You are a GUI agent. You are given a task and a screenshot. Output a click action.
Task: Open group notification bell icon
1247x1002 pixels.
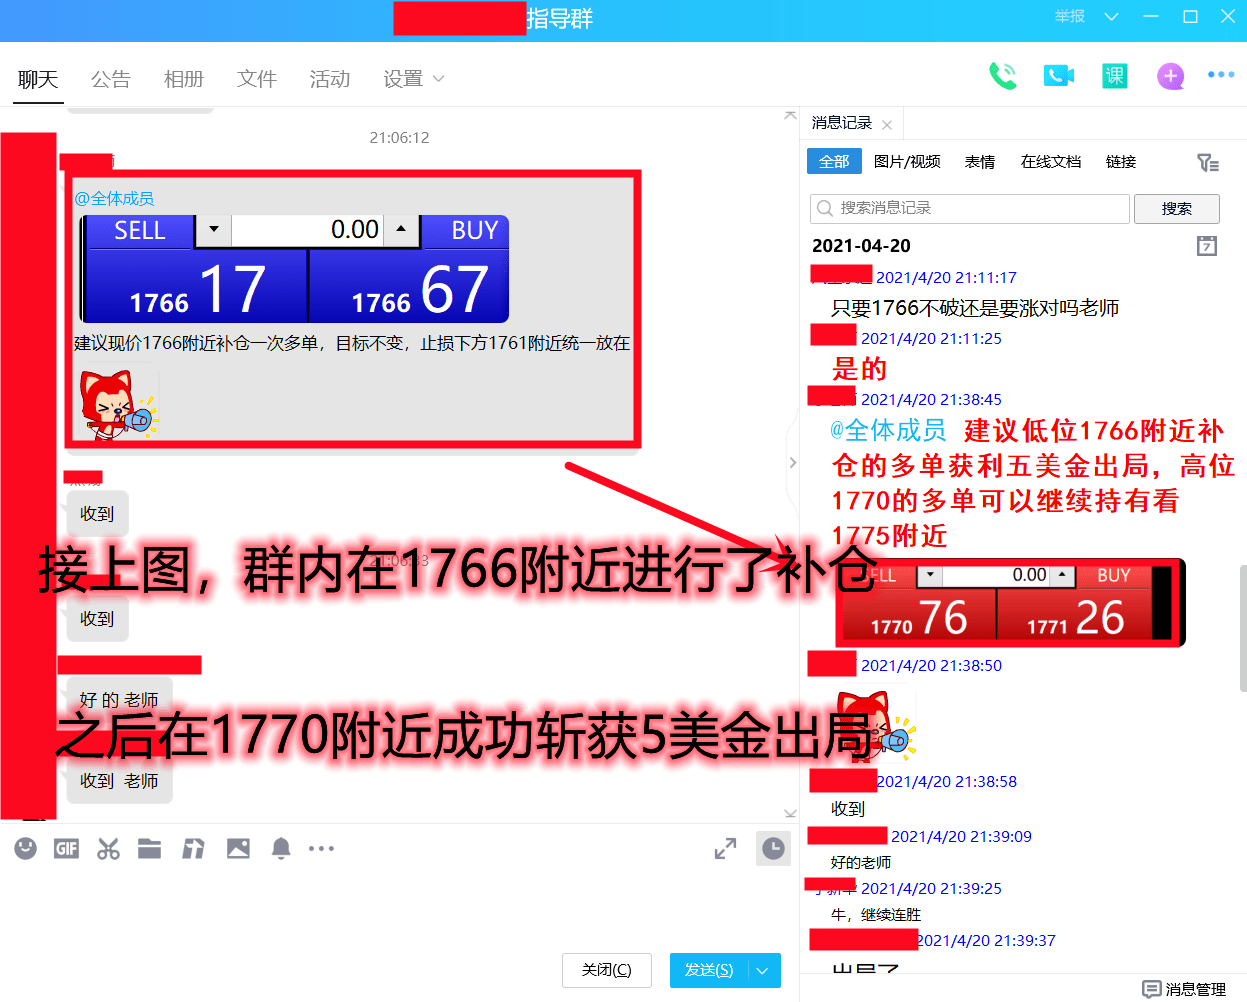280,848
